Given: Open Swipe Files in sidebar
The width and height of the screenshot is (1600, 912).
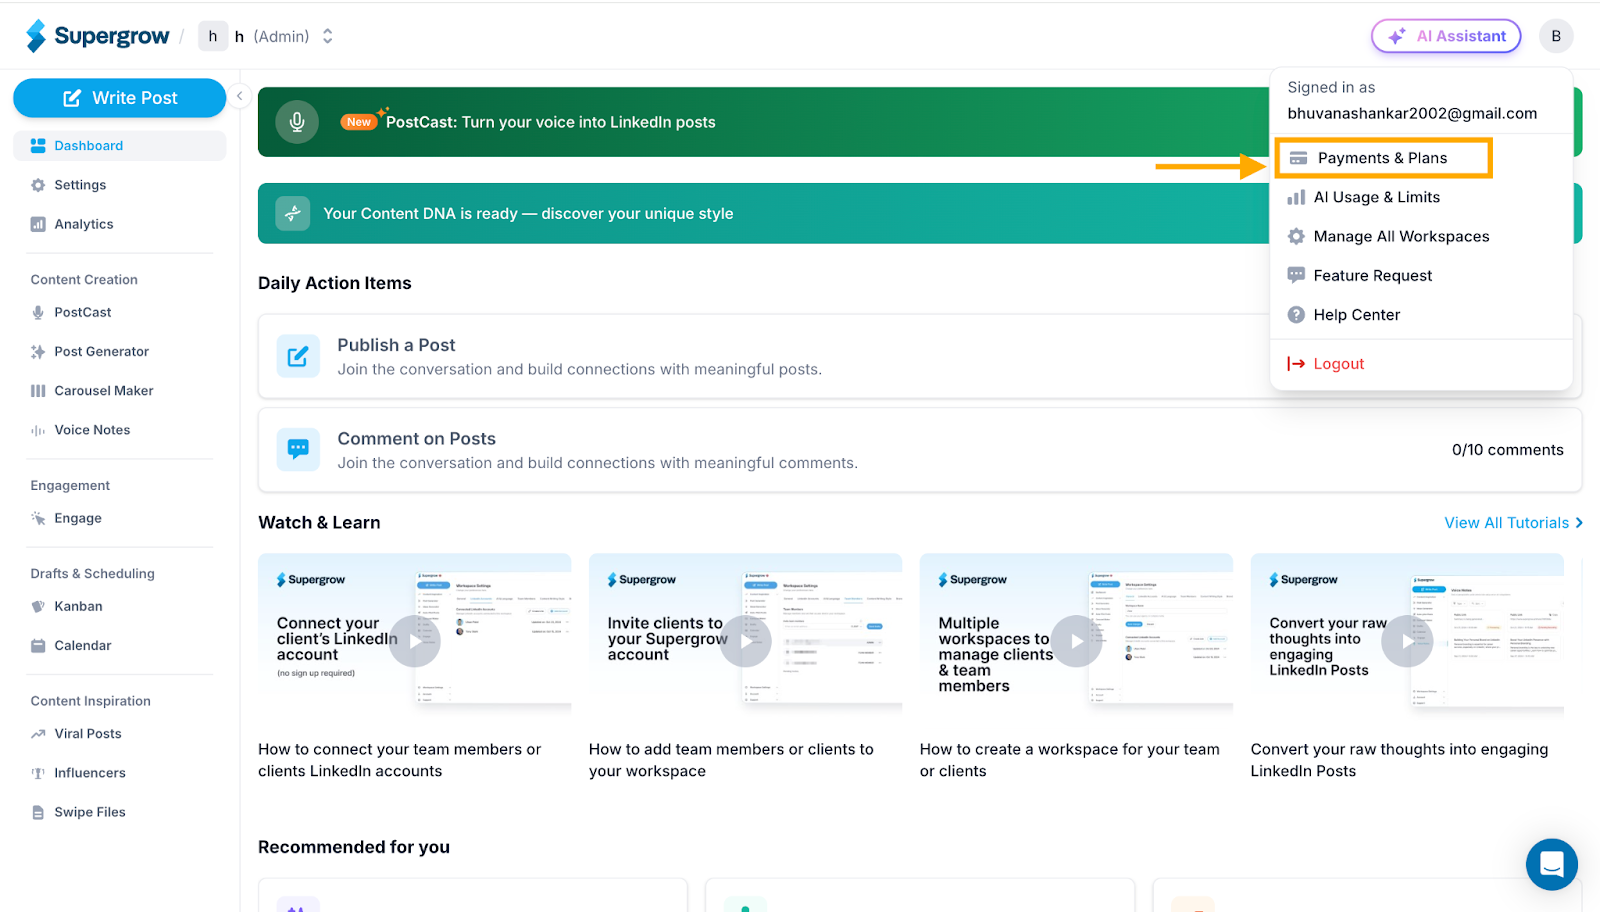Looking at the screenshot, I should (120, 812).
